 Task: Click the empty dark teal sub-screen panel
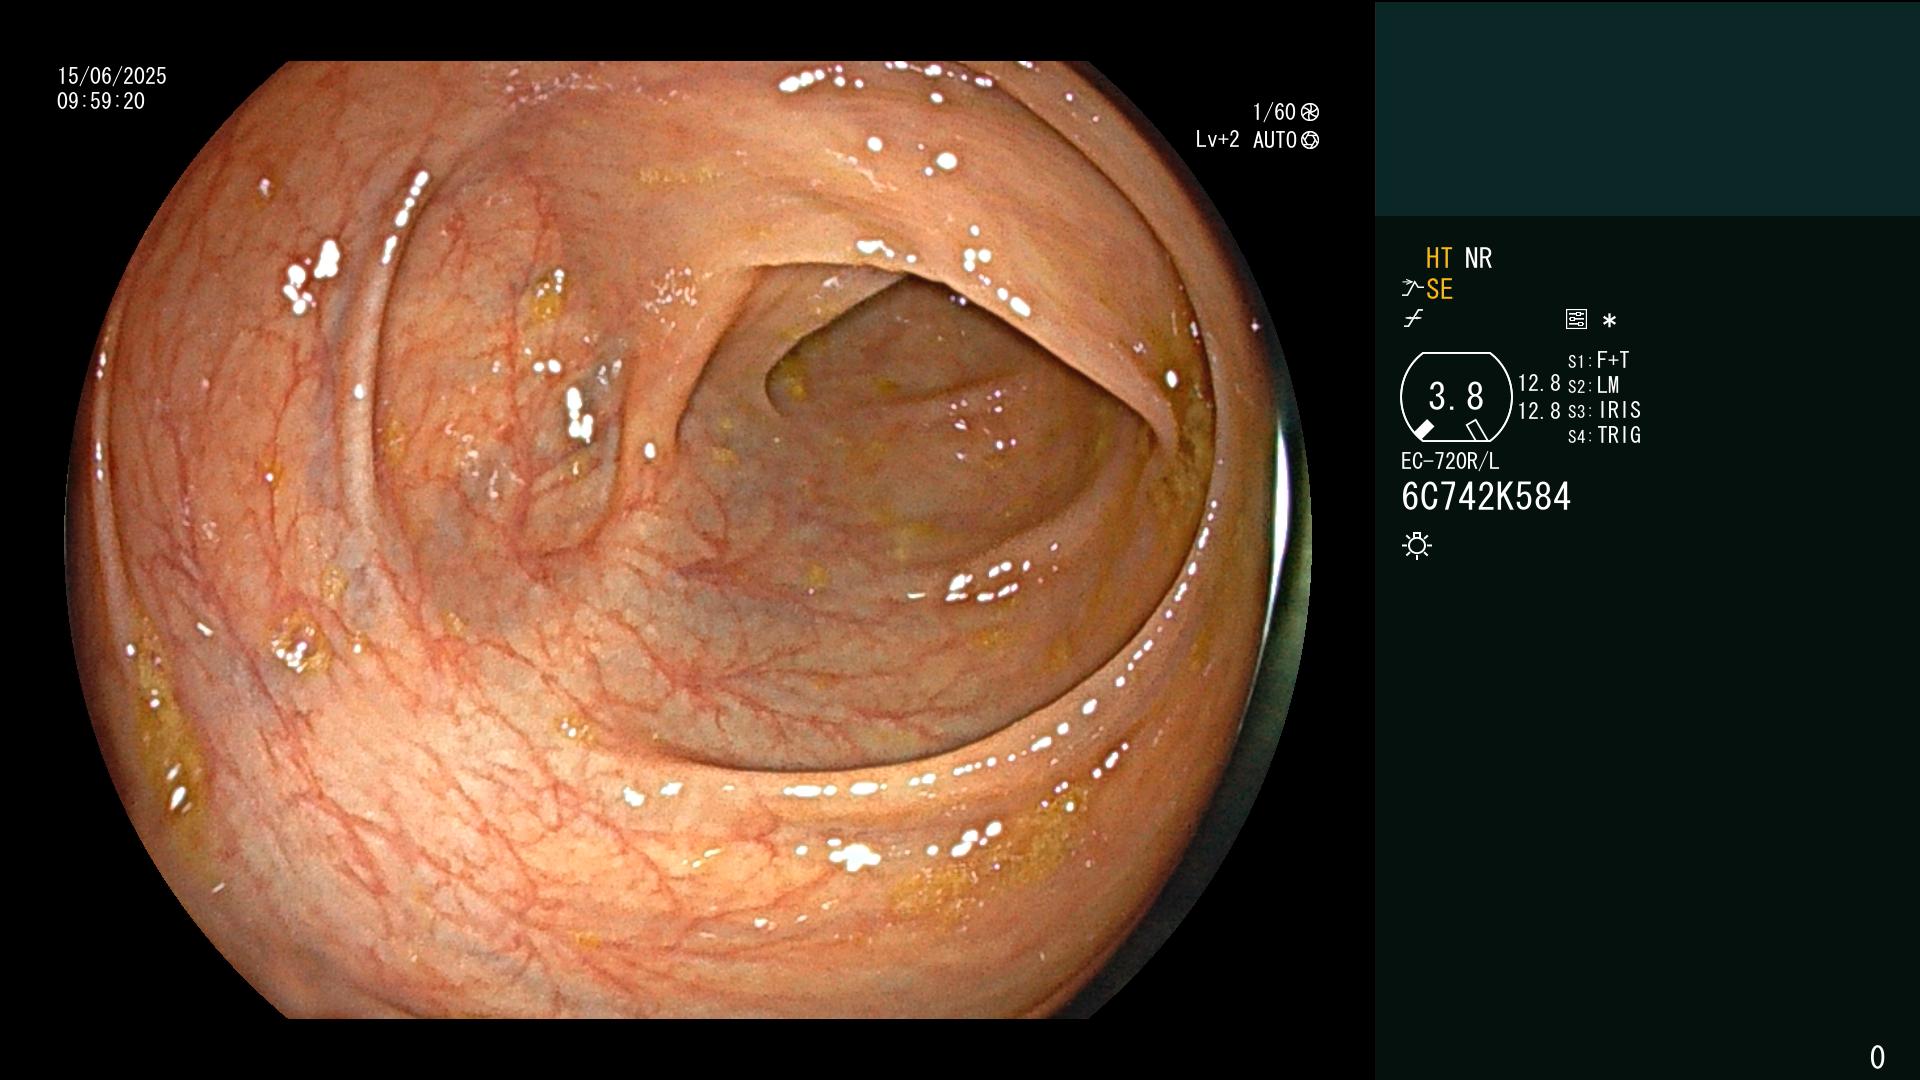tap(1647, 108)
